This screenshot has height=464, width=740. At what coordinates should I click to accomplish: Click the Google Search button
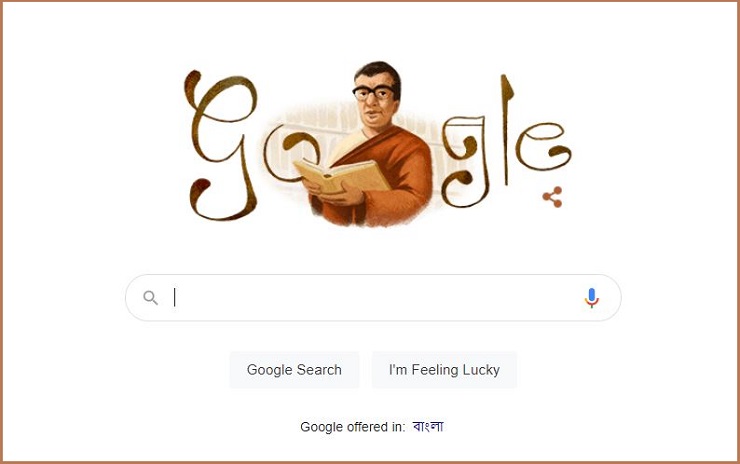(x=294, y=370)
